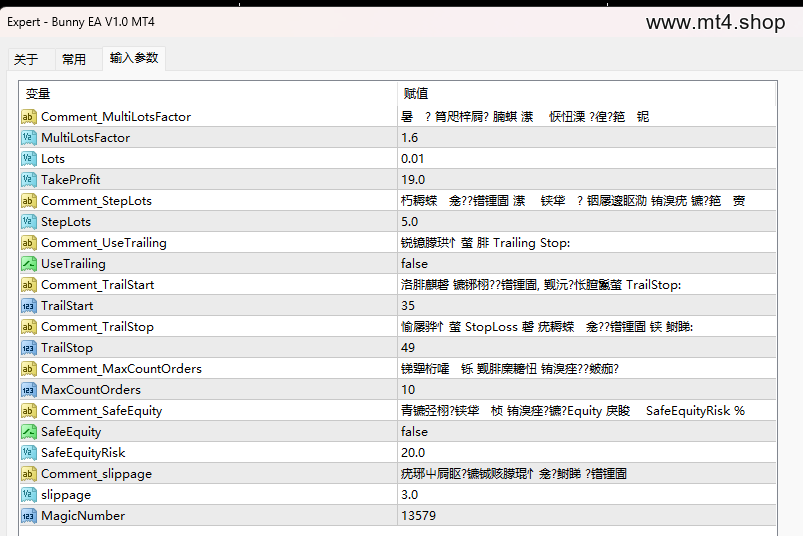Click the SafeEquityRisk parameter icon
Screen dimensions: 803x536
tap(29, 453)
